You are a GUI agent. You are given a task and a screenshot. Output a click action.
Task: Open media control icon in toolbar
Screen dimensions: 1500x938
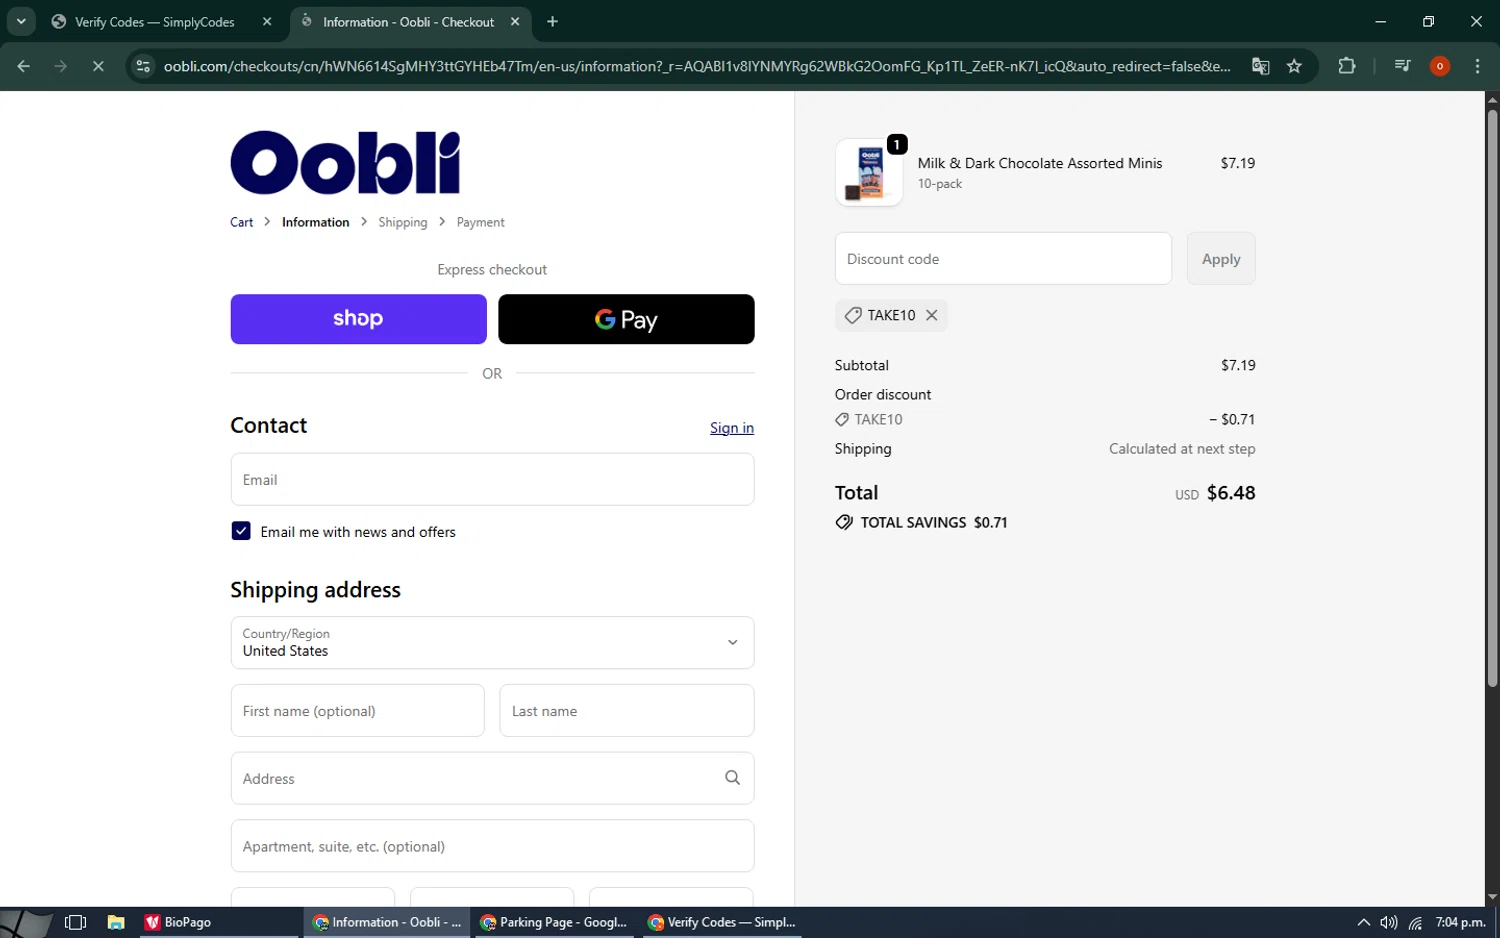click(x=1402, y=66)
